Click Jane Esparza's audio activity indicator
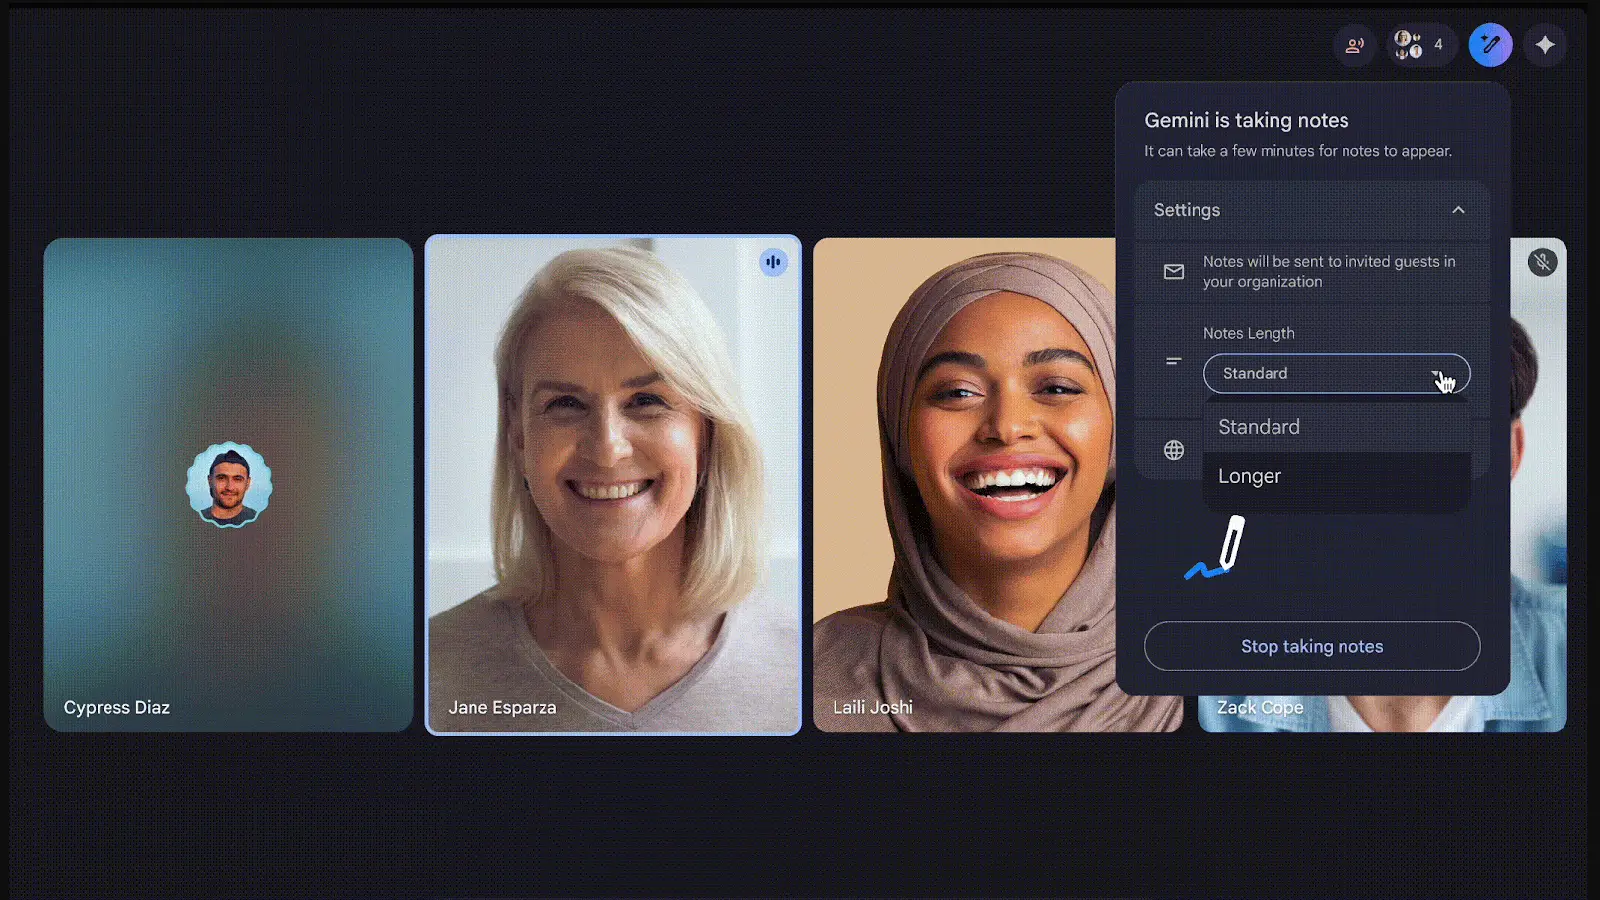1600x900 pixels. pyautogui.click(x=773, y=262)
